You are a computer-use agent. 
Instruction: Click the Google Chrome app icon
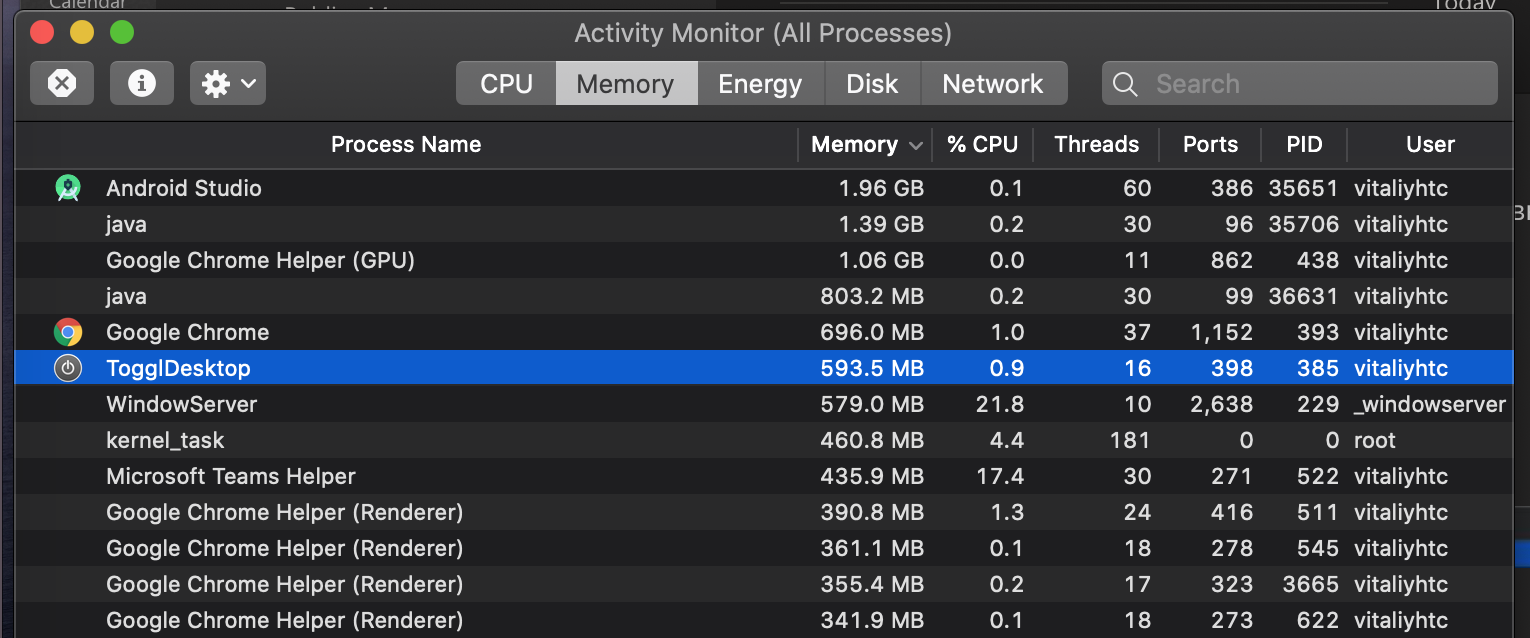tap(68, 332)
